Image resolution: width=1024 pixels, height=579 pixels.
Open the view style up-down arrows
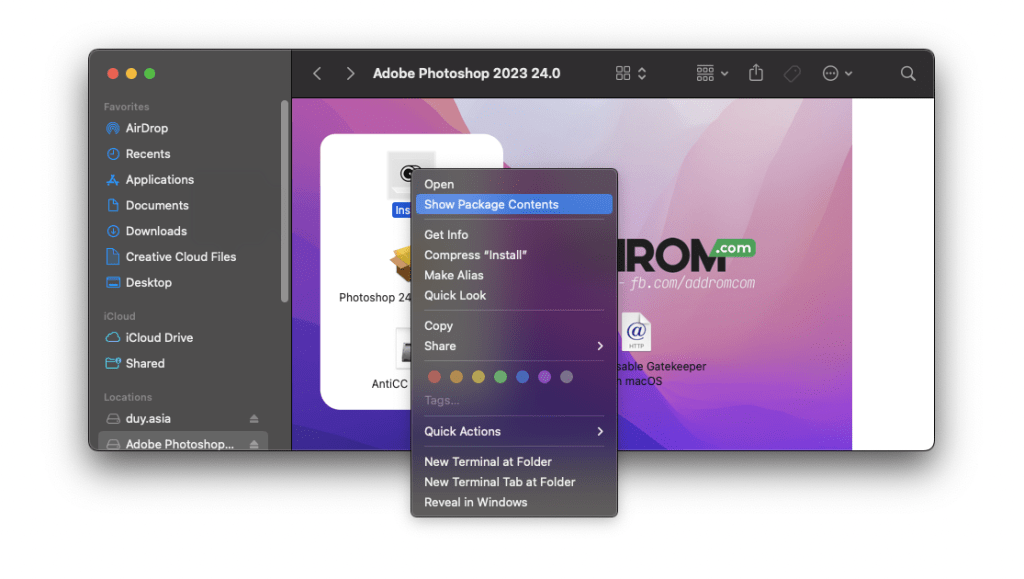click(x=642, y=73)
